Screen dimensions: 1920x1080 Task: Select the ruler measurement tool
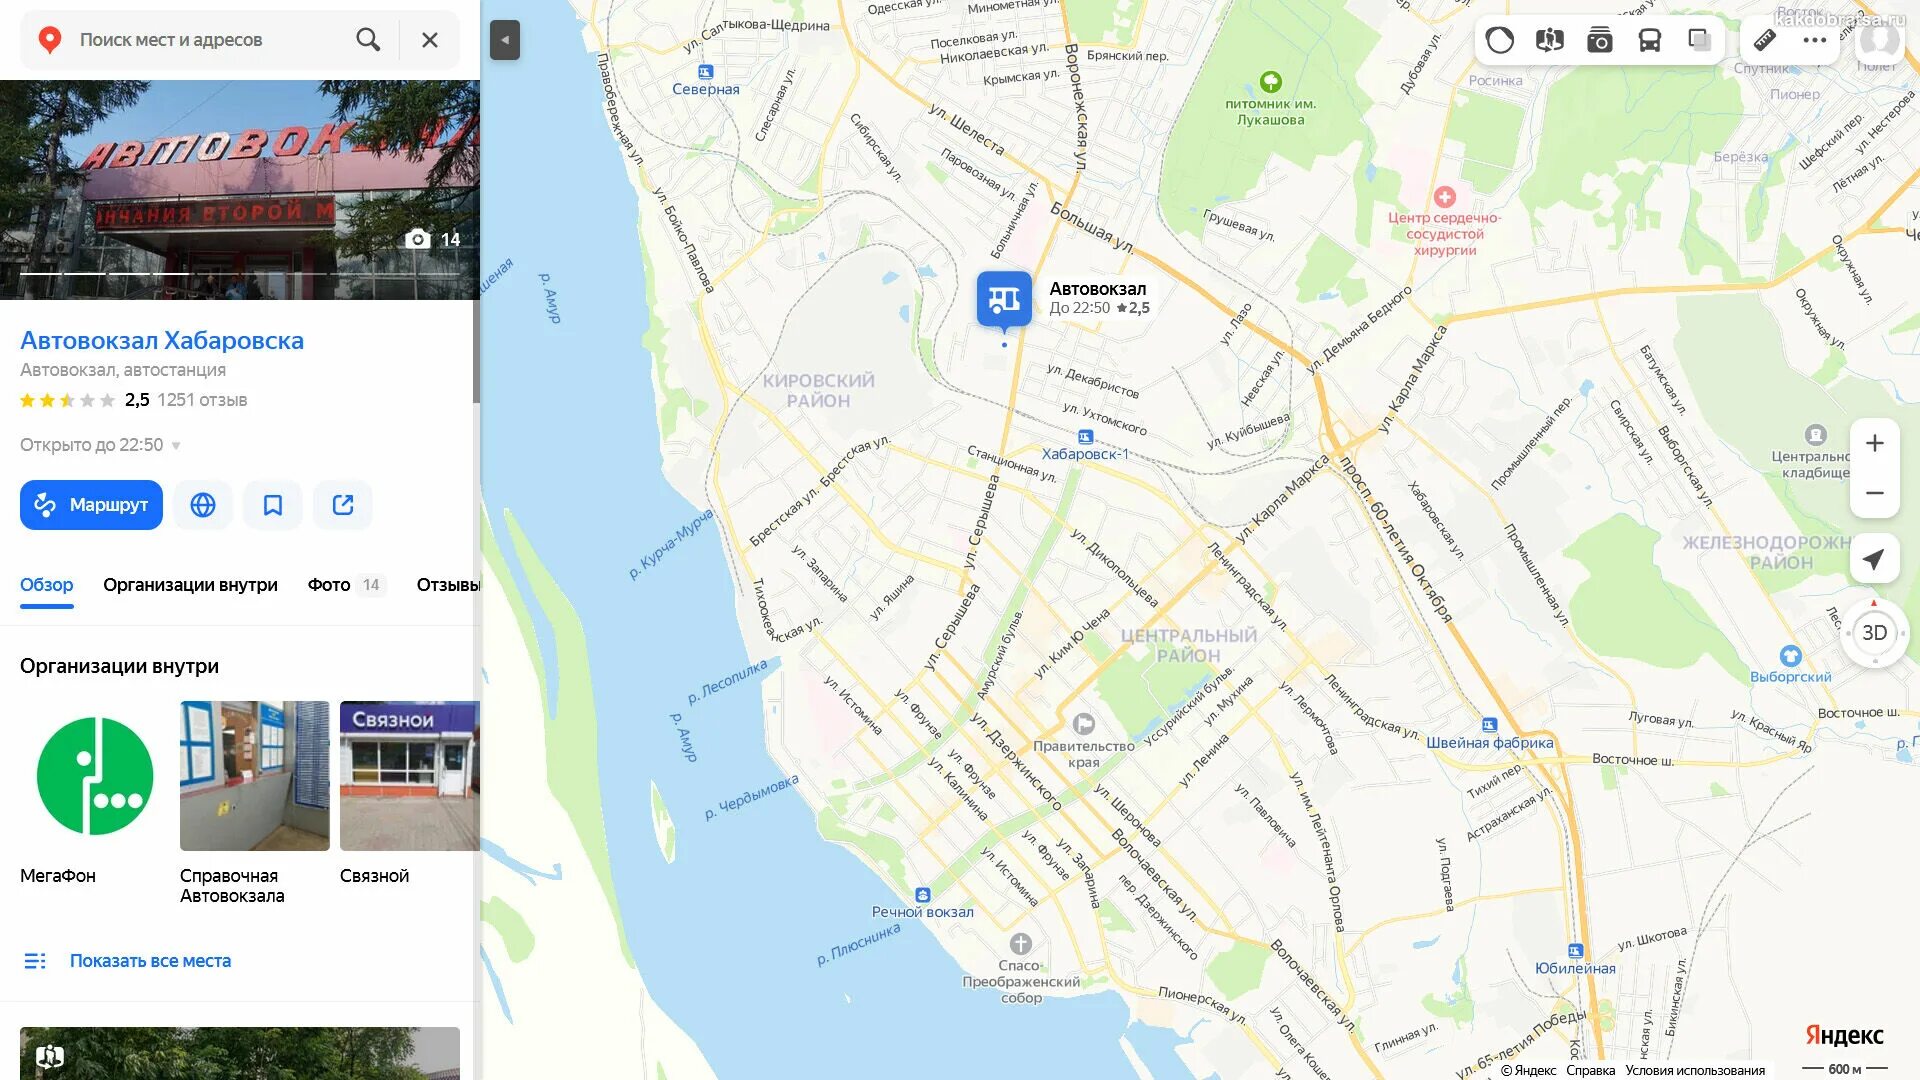[1765, 40]
